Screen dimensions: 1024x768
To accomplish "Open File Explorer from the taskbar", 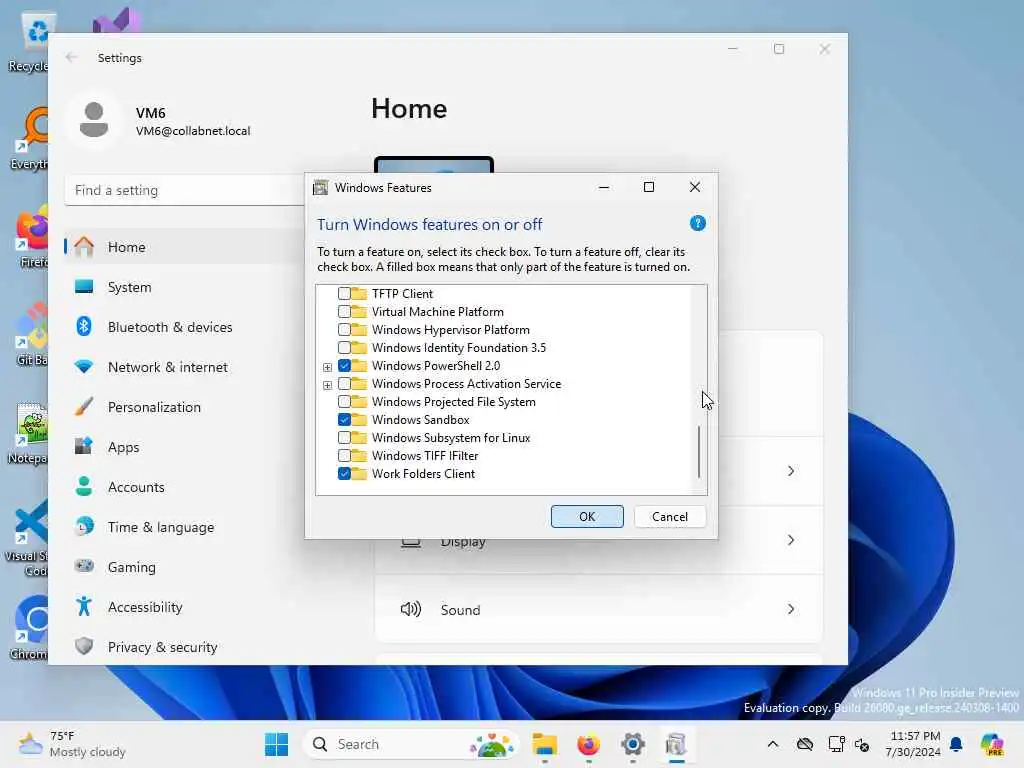I will [x=544, y=744].
